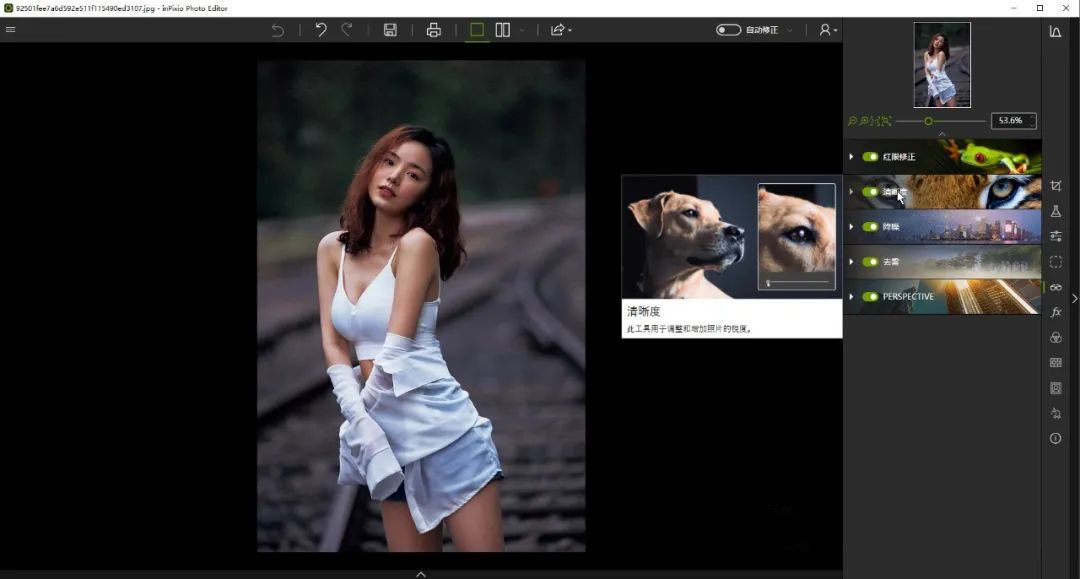Collapse the navigator panel with up chevron
The height and width of the screenshot is (579, 1080).
(942, 134)
